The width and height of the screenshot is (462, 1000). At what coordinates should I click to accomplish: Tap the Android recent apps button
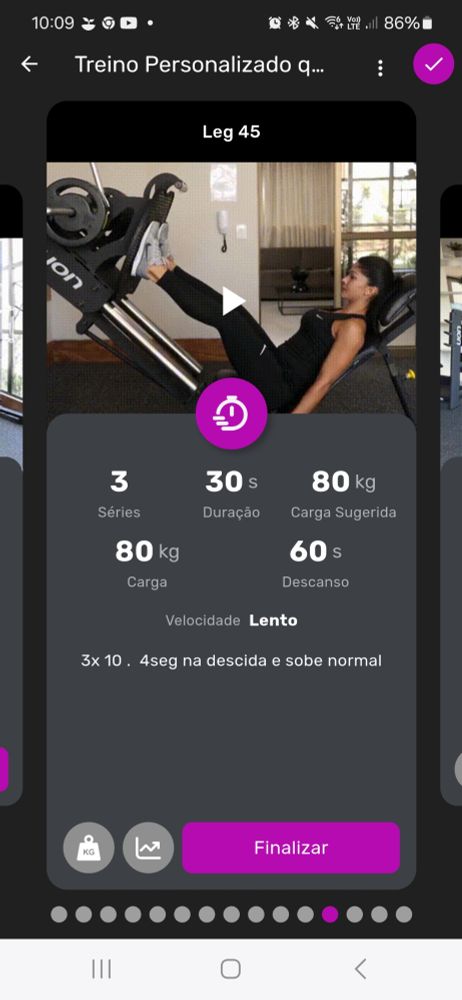(x=101, y=969)
